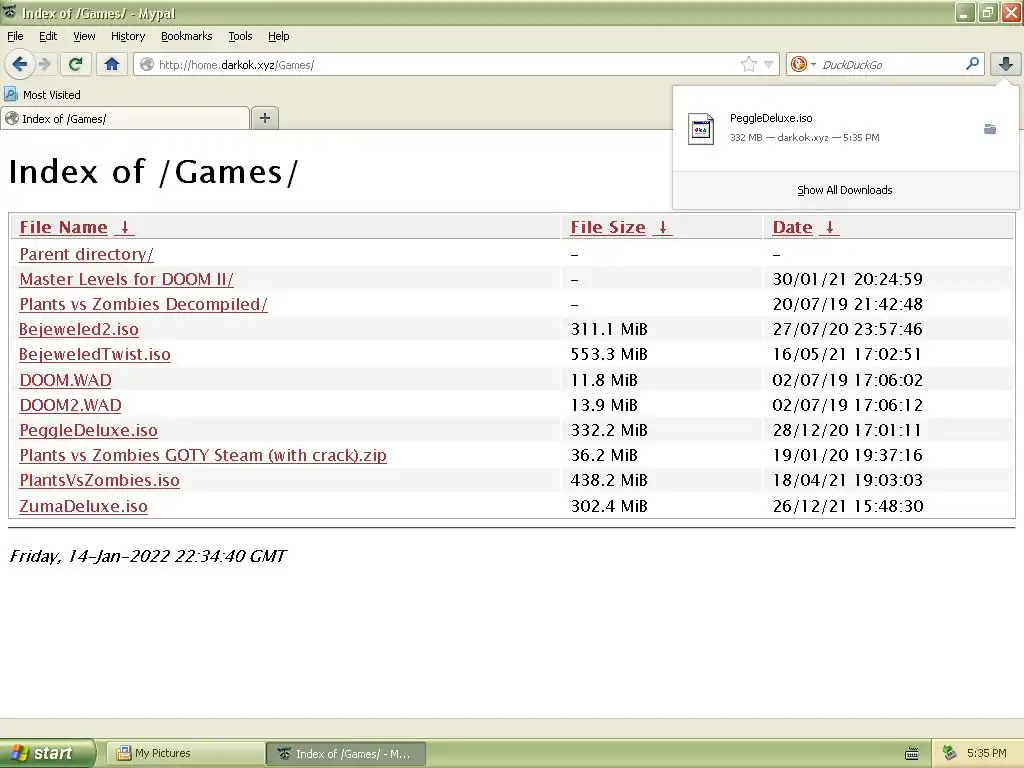
Task: Click the search magnifier icon
Action: [972, 63]
